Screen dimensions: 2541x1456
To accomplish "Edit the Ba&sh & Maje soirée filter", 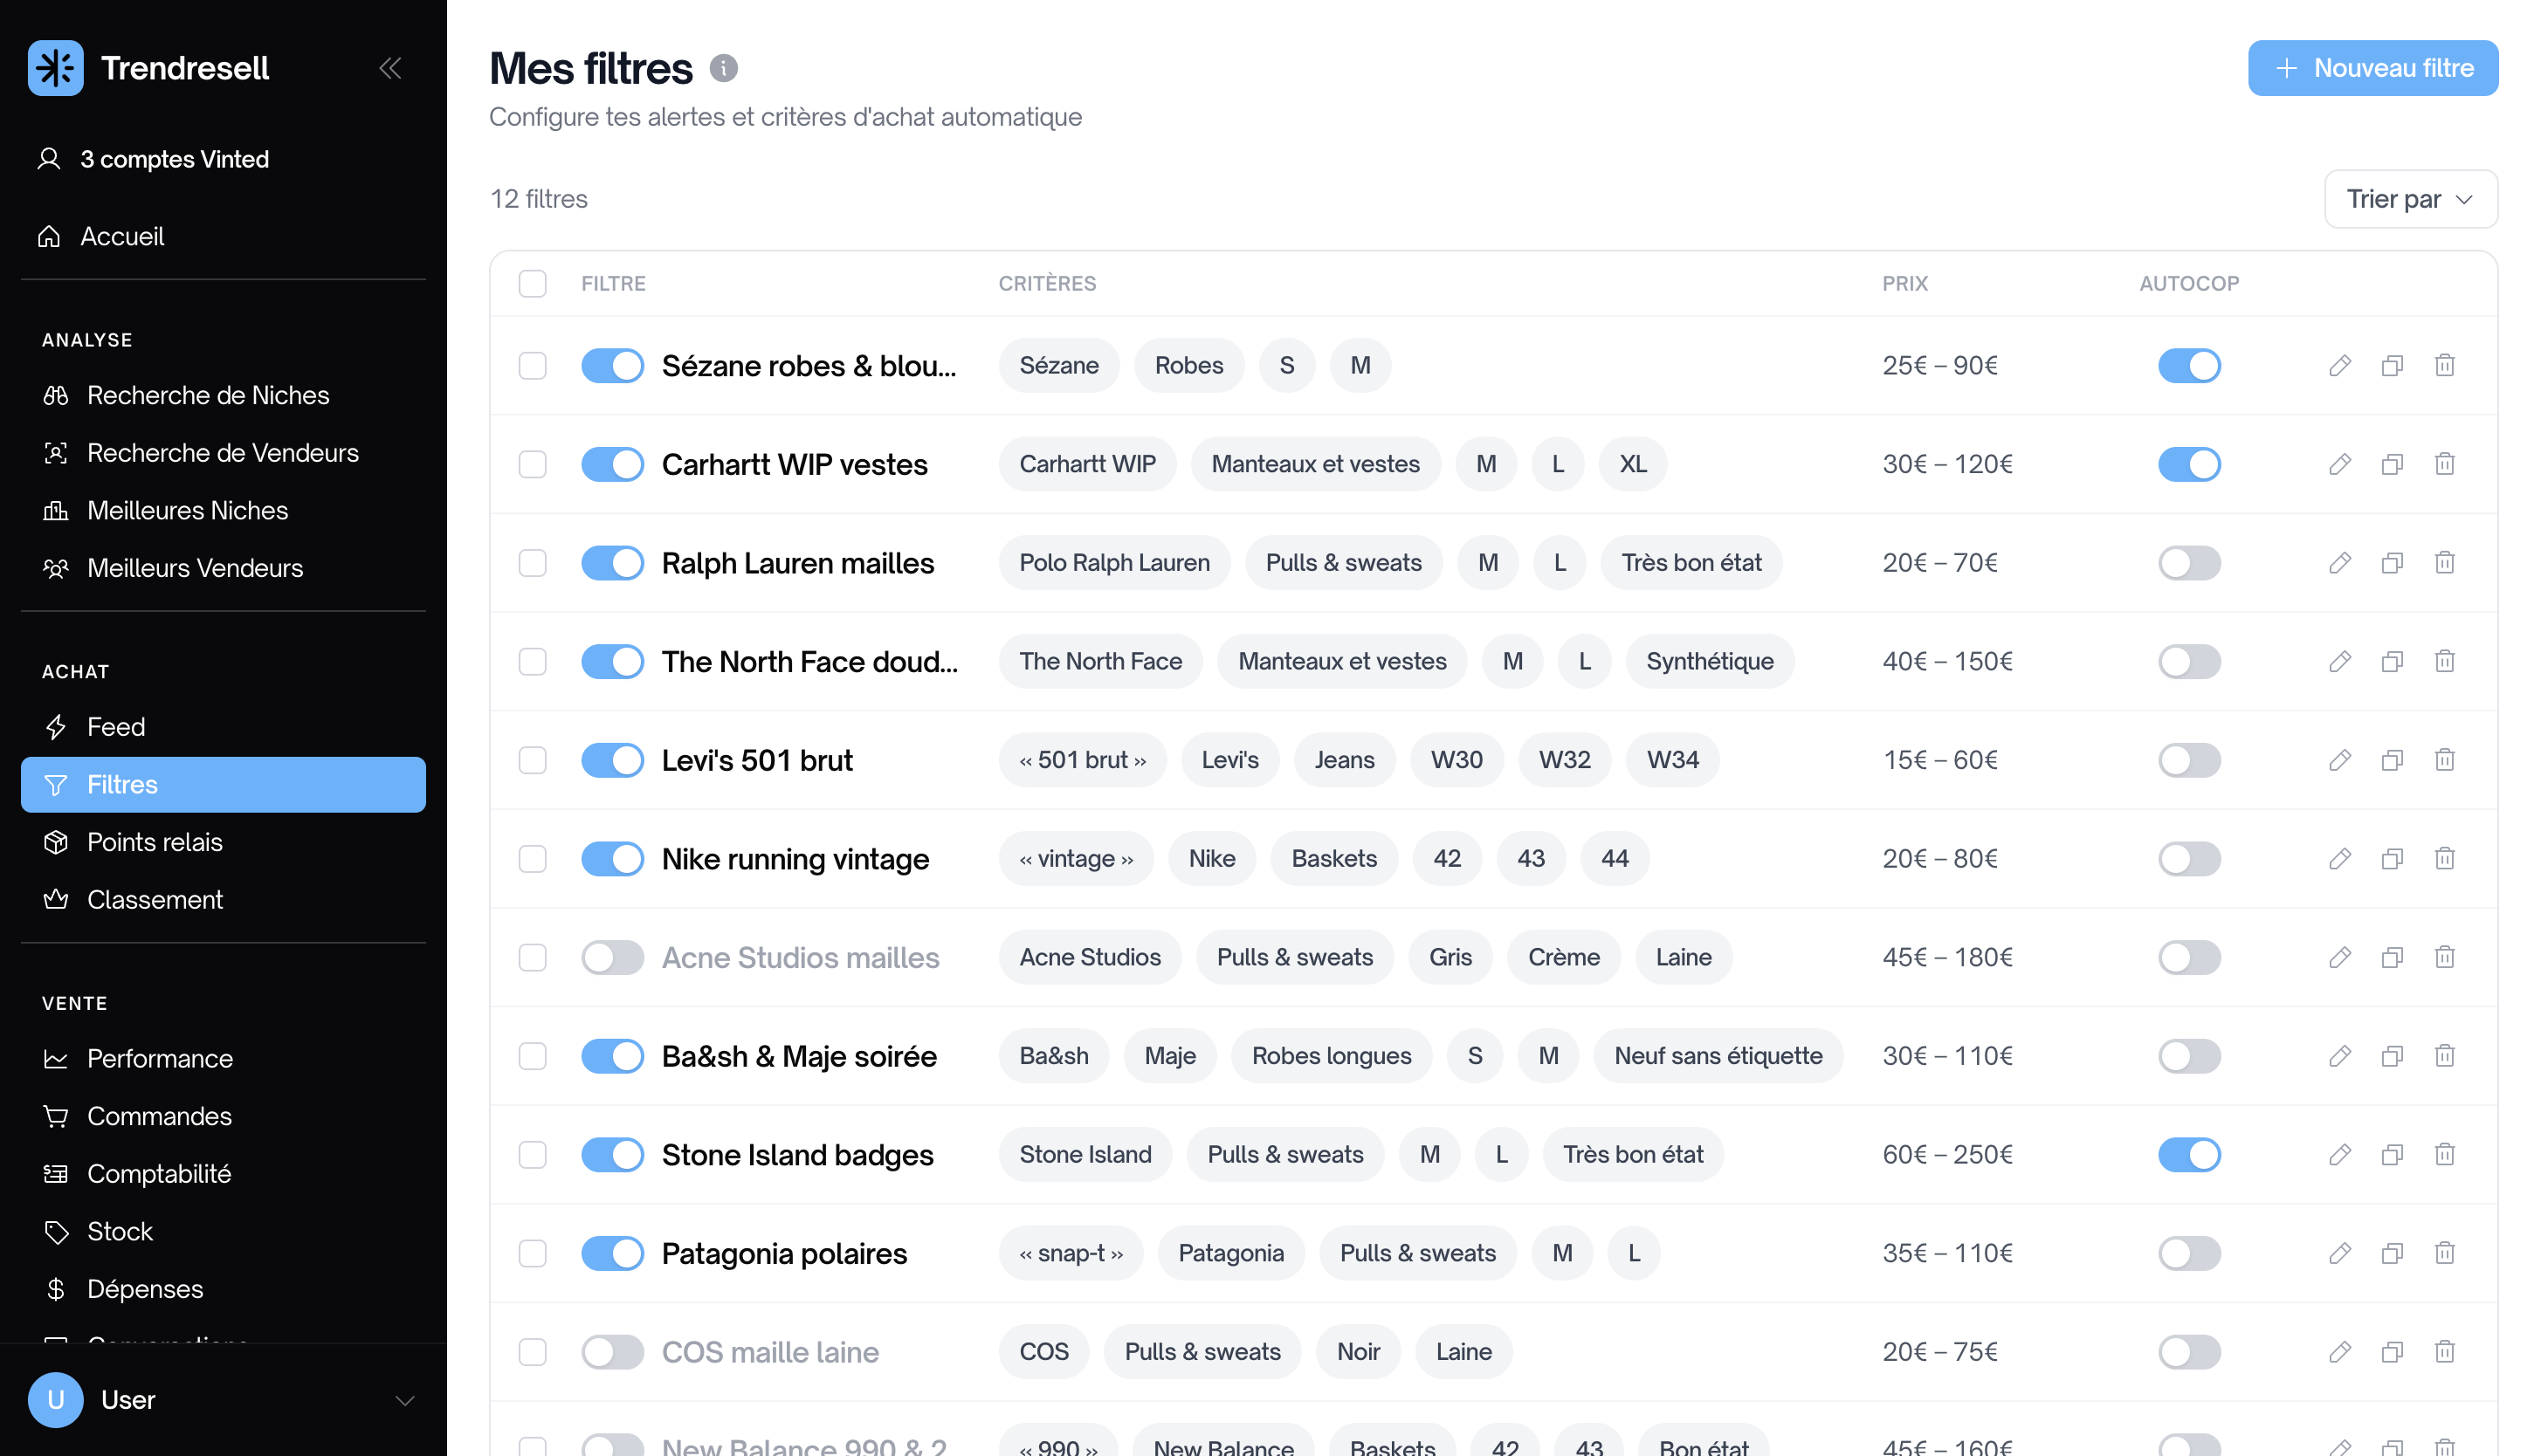I will (x=2339, y=1056).
